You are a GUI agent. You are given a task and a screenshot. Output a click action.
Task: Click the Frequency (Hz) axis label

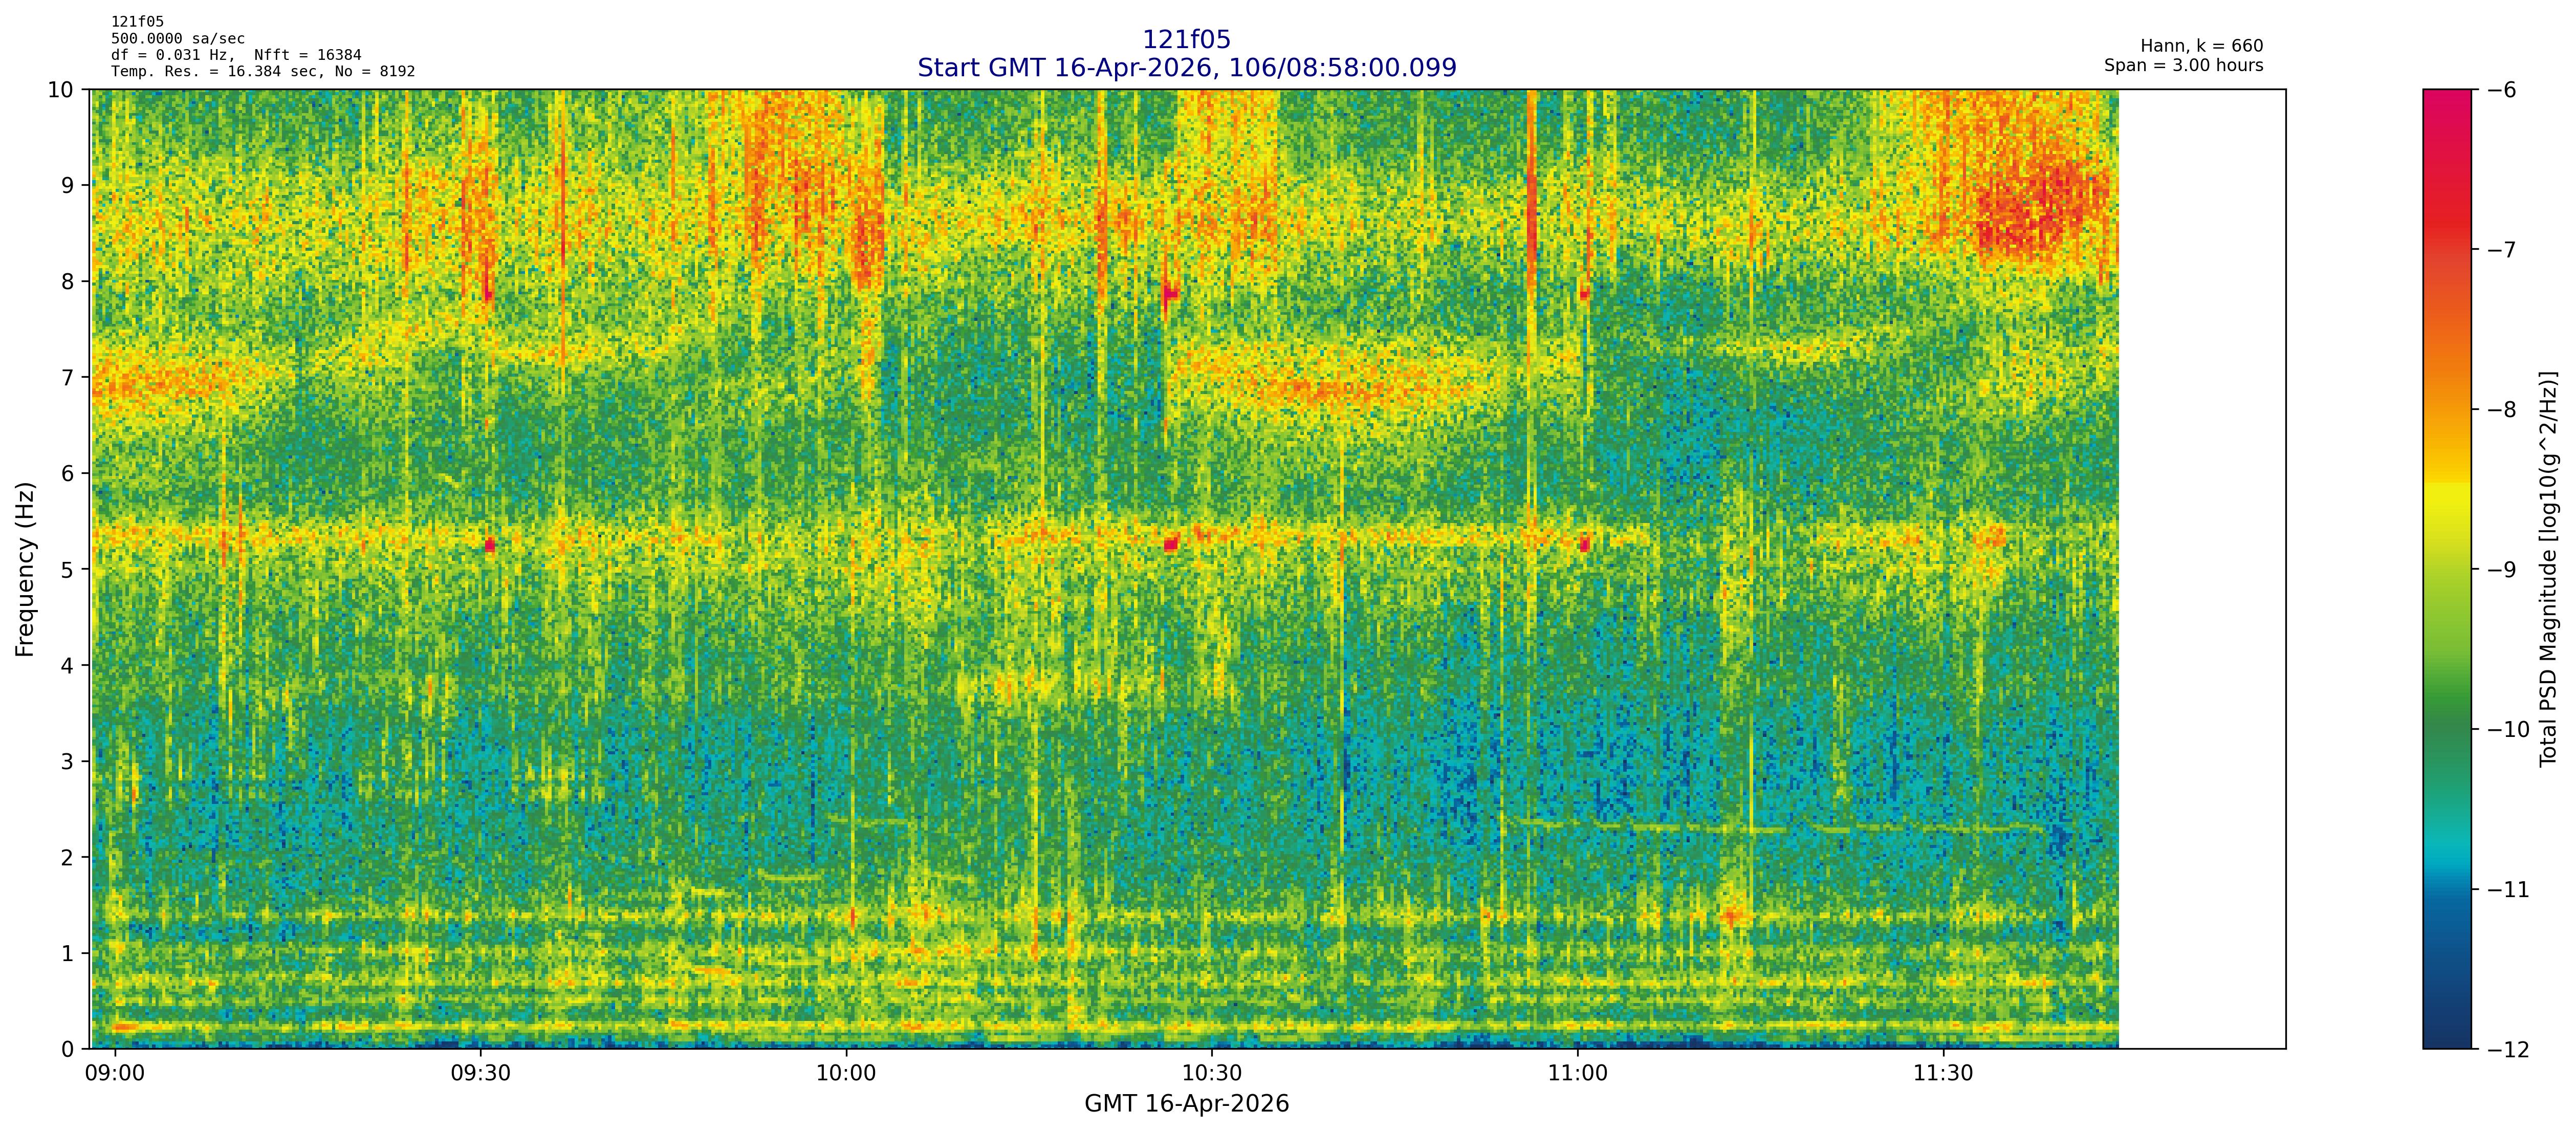coord(26,569)
